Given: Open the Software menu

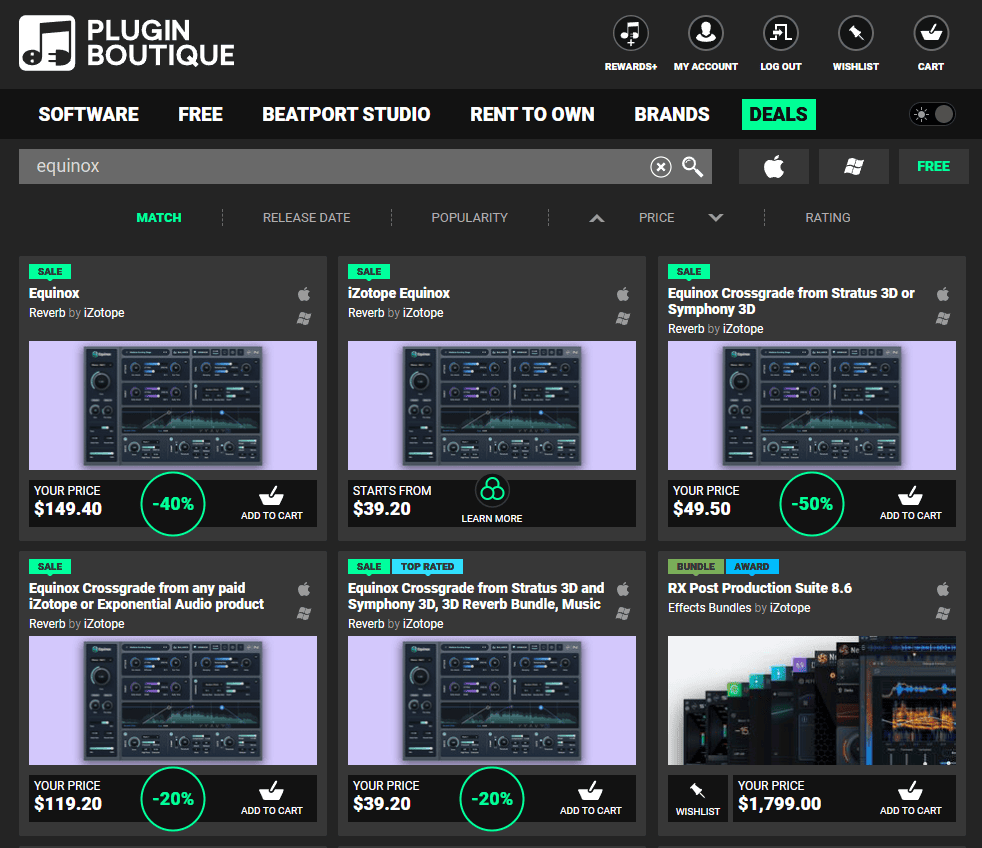Looking at the screenshot, I should tap(89, 115).
